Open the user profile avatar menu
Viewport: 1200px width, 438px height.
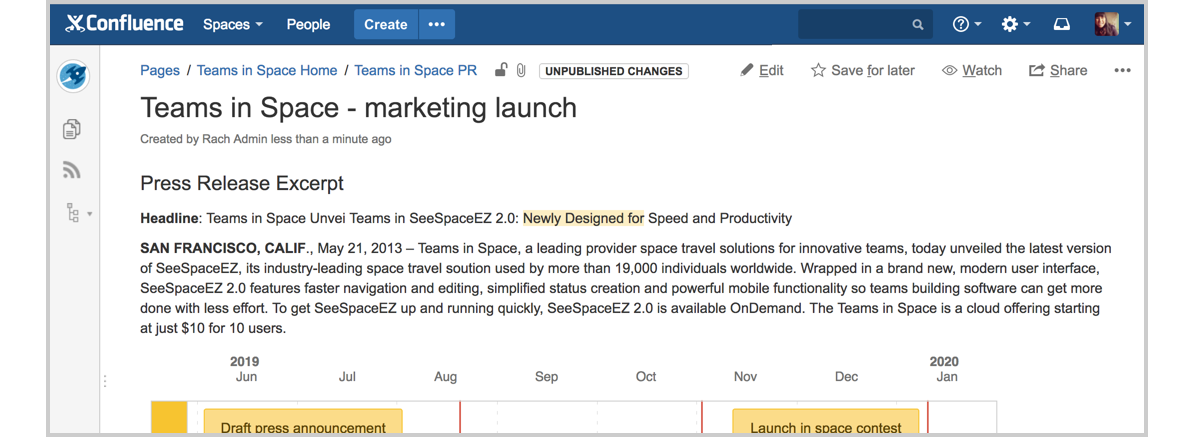tap(1113, 25)
